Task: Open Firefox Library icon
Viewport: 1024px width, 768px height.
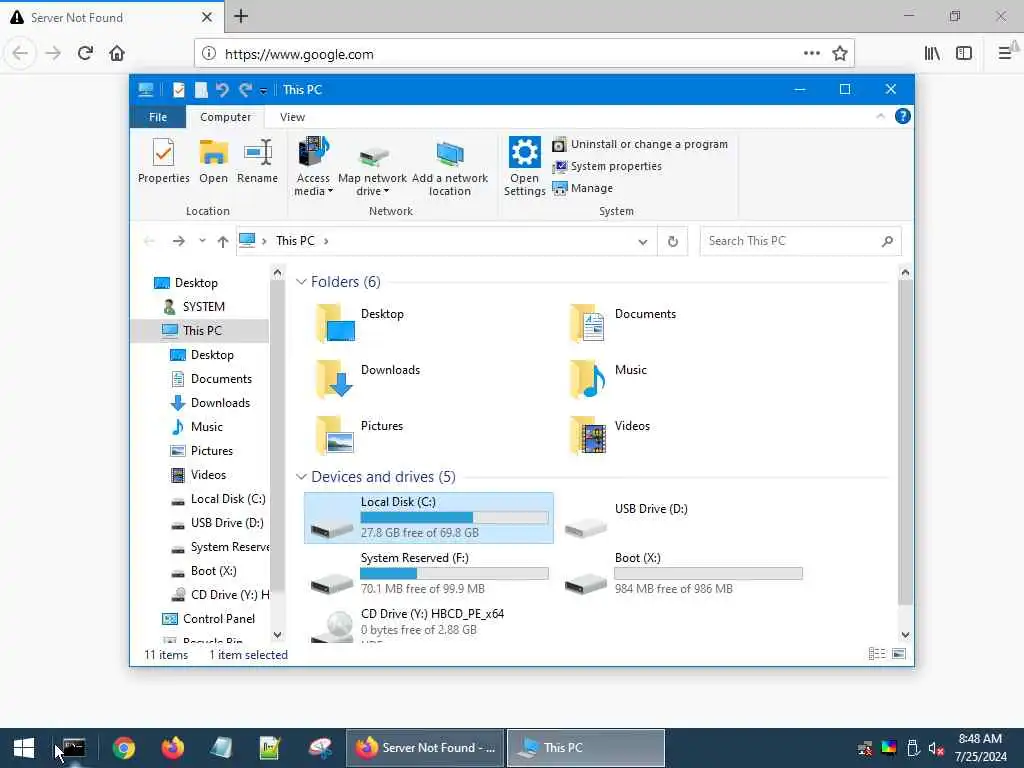Action: tap(932, 53)
